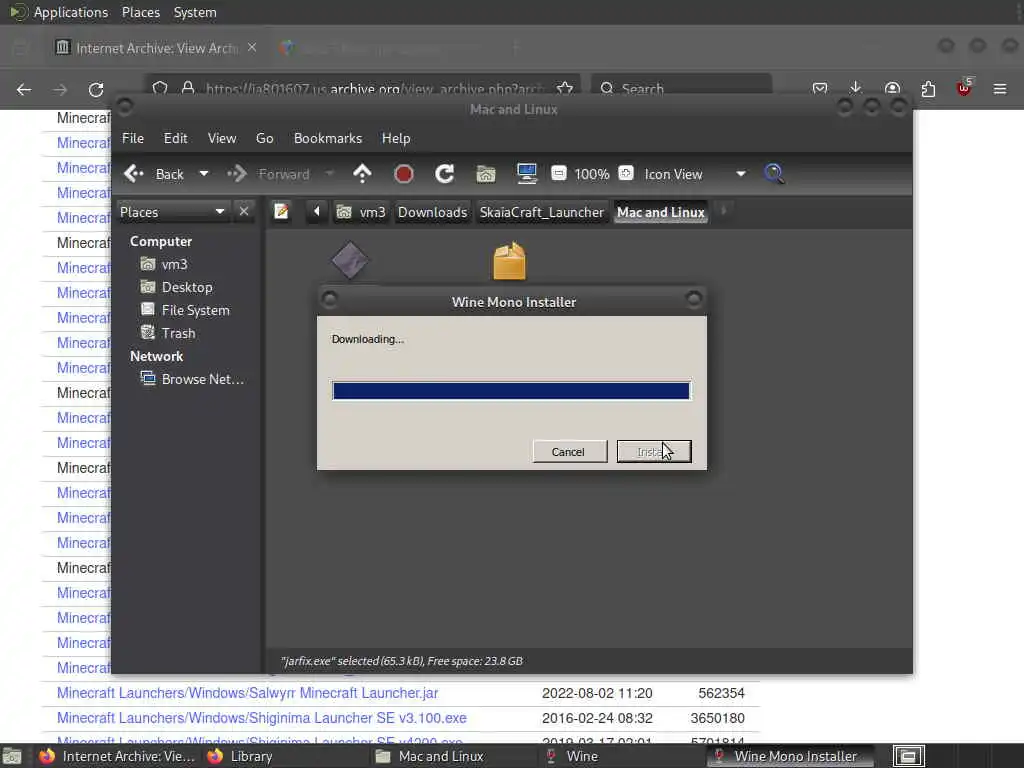The width and height of the screenshot is (1024, 768).
Task: Open Shiginima Launcher SE v3.100.exe link
Action: [261, 718]
